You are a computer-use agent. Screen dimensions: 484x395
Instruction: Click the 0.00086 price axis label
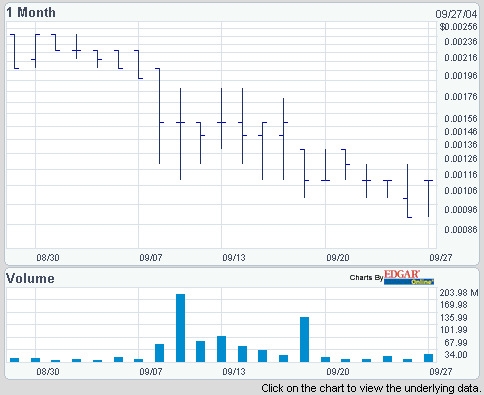pos(461,230)
